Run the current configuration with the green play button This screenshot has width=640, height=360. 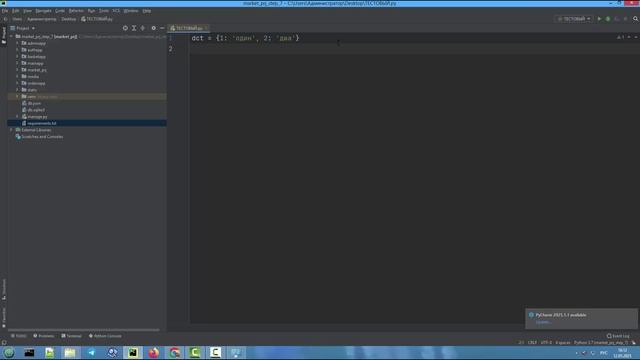(x=599, y=19)
